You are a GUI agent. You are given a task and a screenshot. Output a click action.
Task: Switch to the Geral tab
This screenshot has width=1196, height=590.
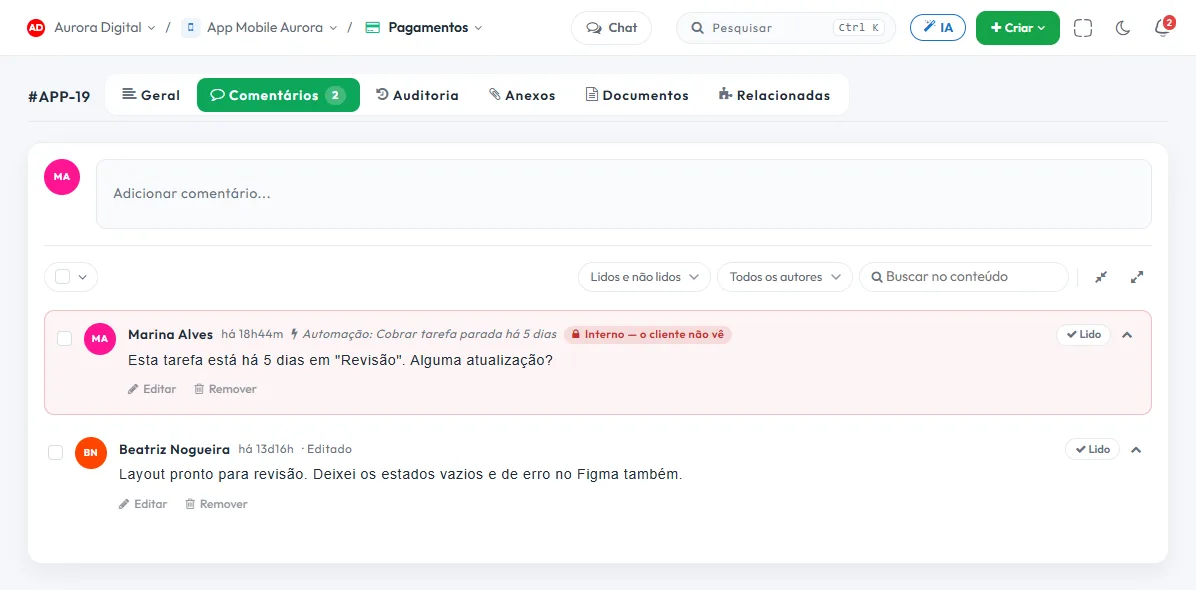[151, 95]
